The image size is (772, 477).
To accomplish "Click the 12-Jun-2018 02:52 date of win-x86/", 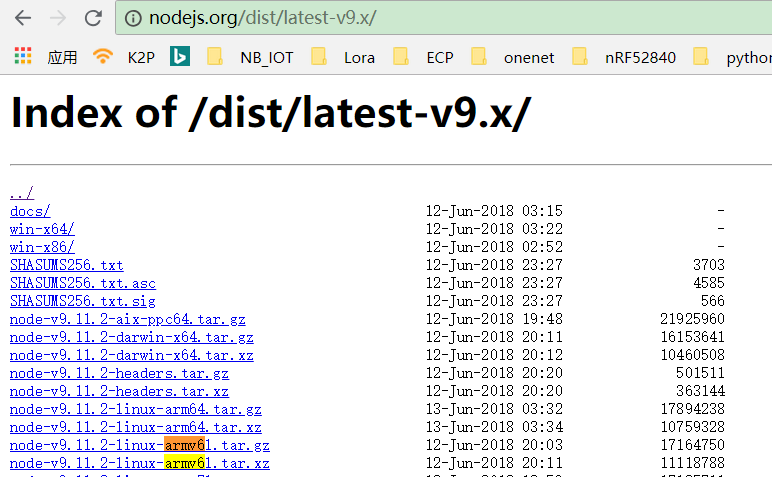I will (x=494, y=247).
